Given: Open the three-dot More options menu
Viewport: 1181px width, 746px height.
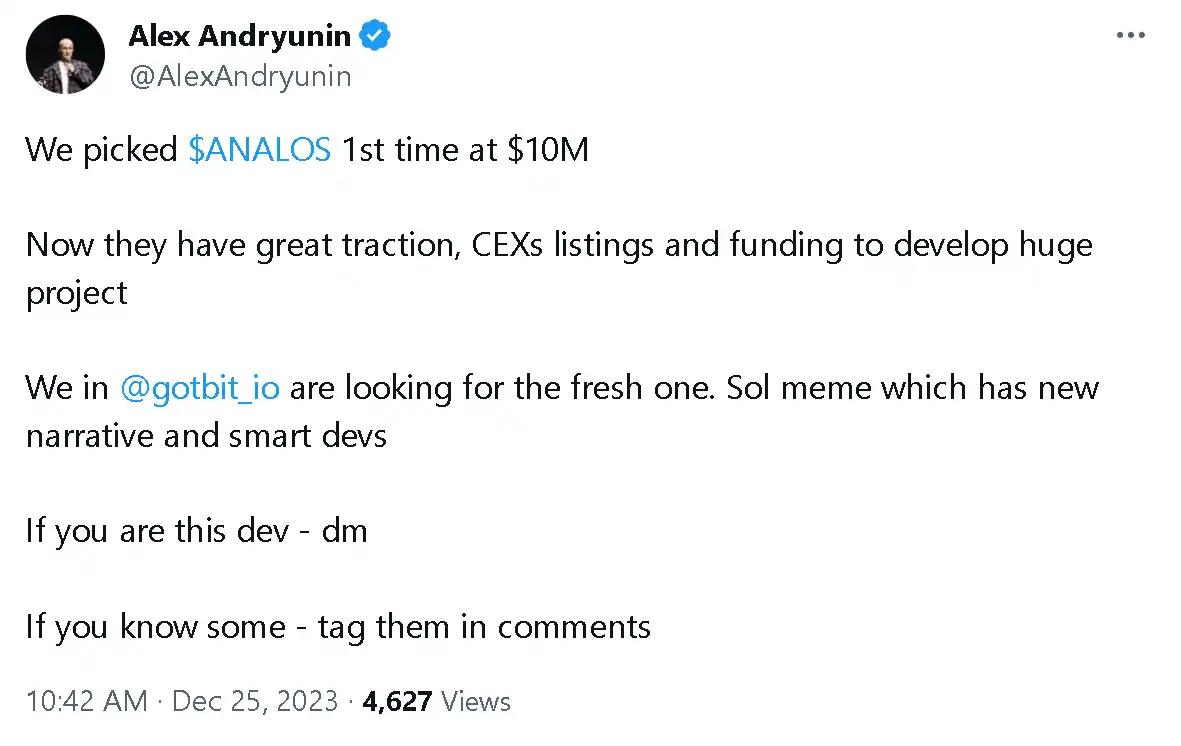Looking at the screenshot, I should coord(1130,36).
